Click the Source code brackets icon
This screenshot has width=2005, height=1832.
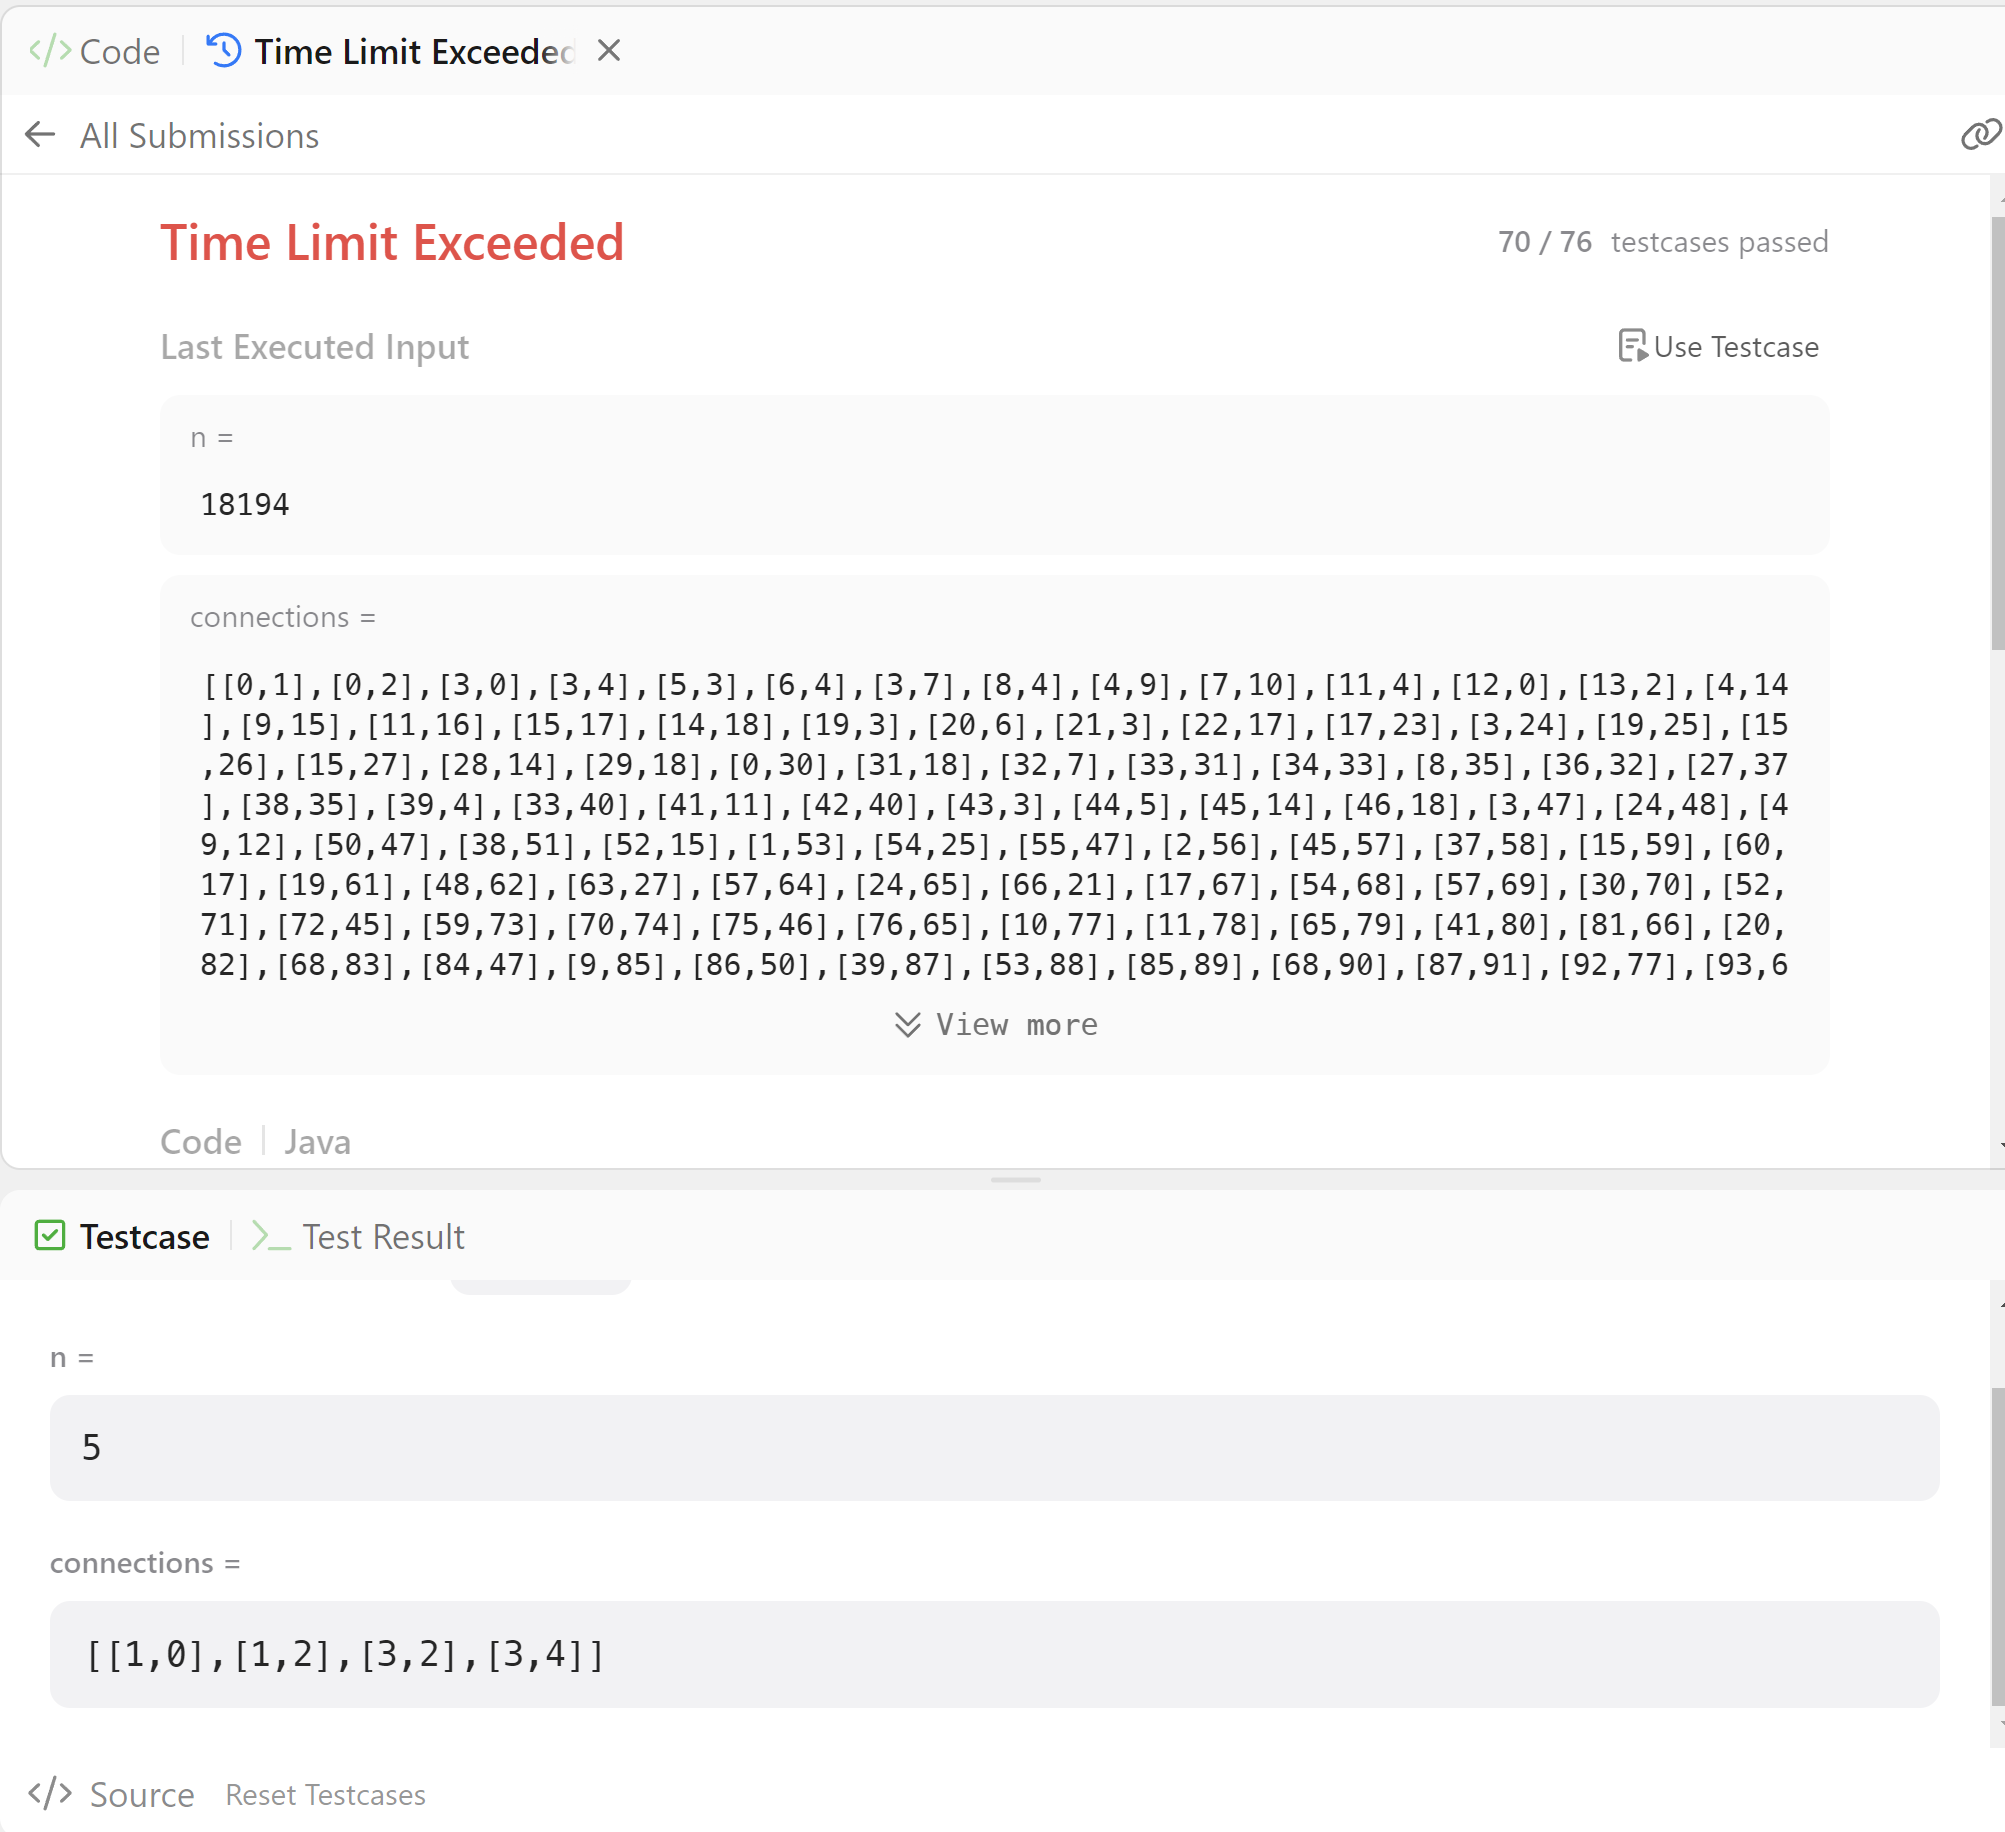[x=50, y=1794]
